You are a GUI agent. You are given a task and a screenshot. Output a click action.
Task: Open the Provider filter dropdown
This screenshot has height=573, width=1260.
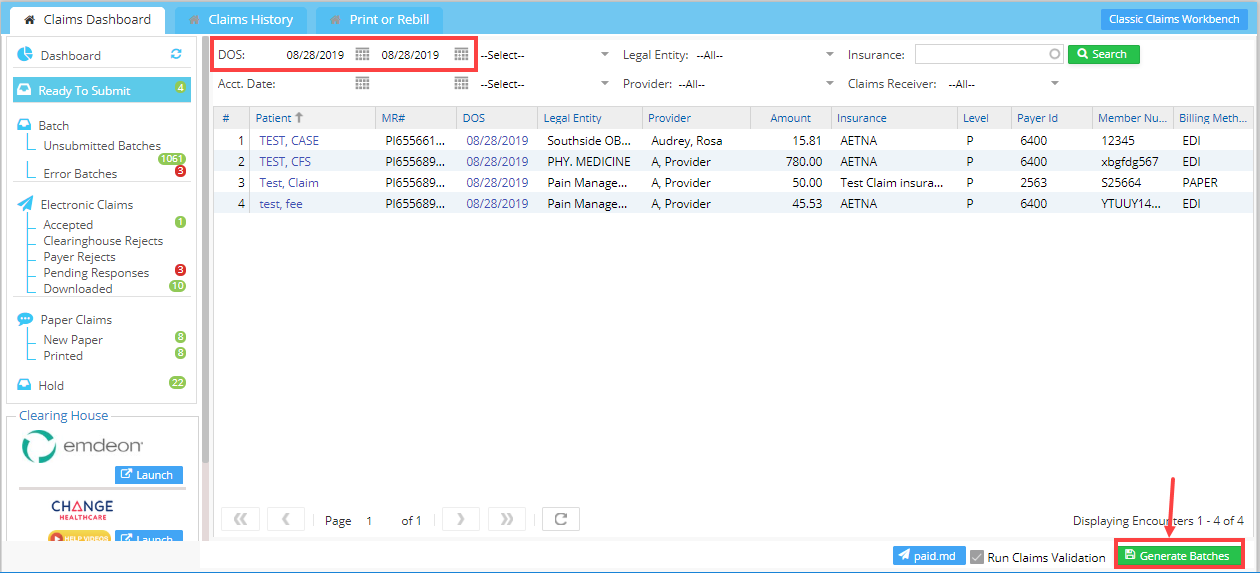(x=830, y=84)
